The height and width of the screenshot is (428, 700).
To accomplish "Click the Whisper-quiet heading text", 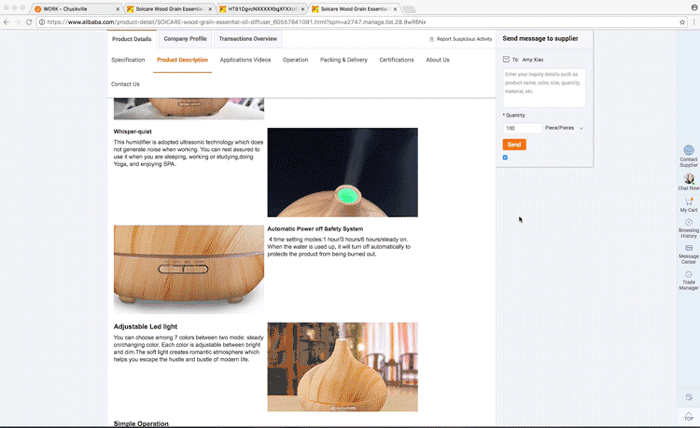I will tap(133, 132).
